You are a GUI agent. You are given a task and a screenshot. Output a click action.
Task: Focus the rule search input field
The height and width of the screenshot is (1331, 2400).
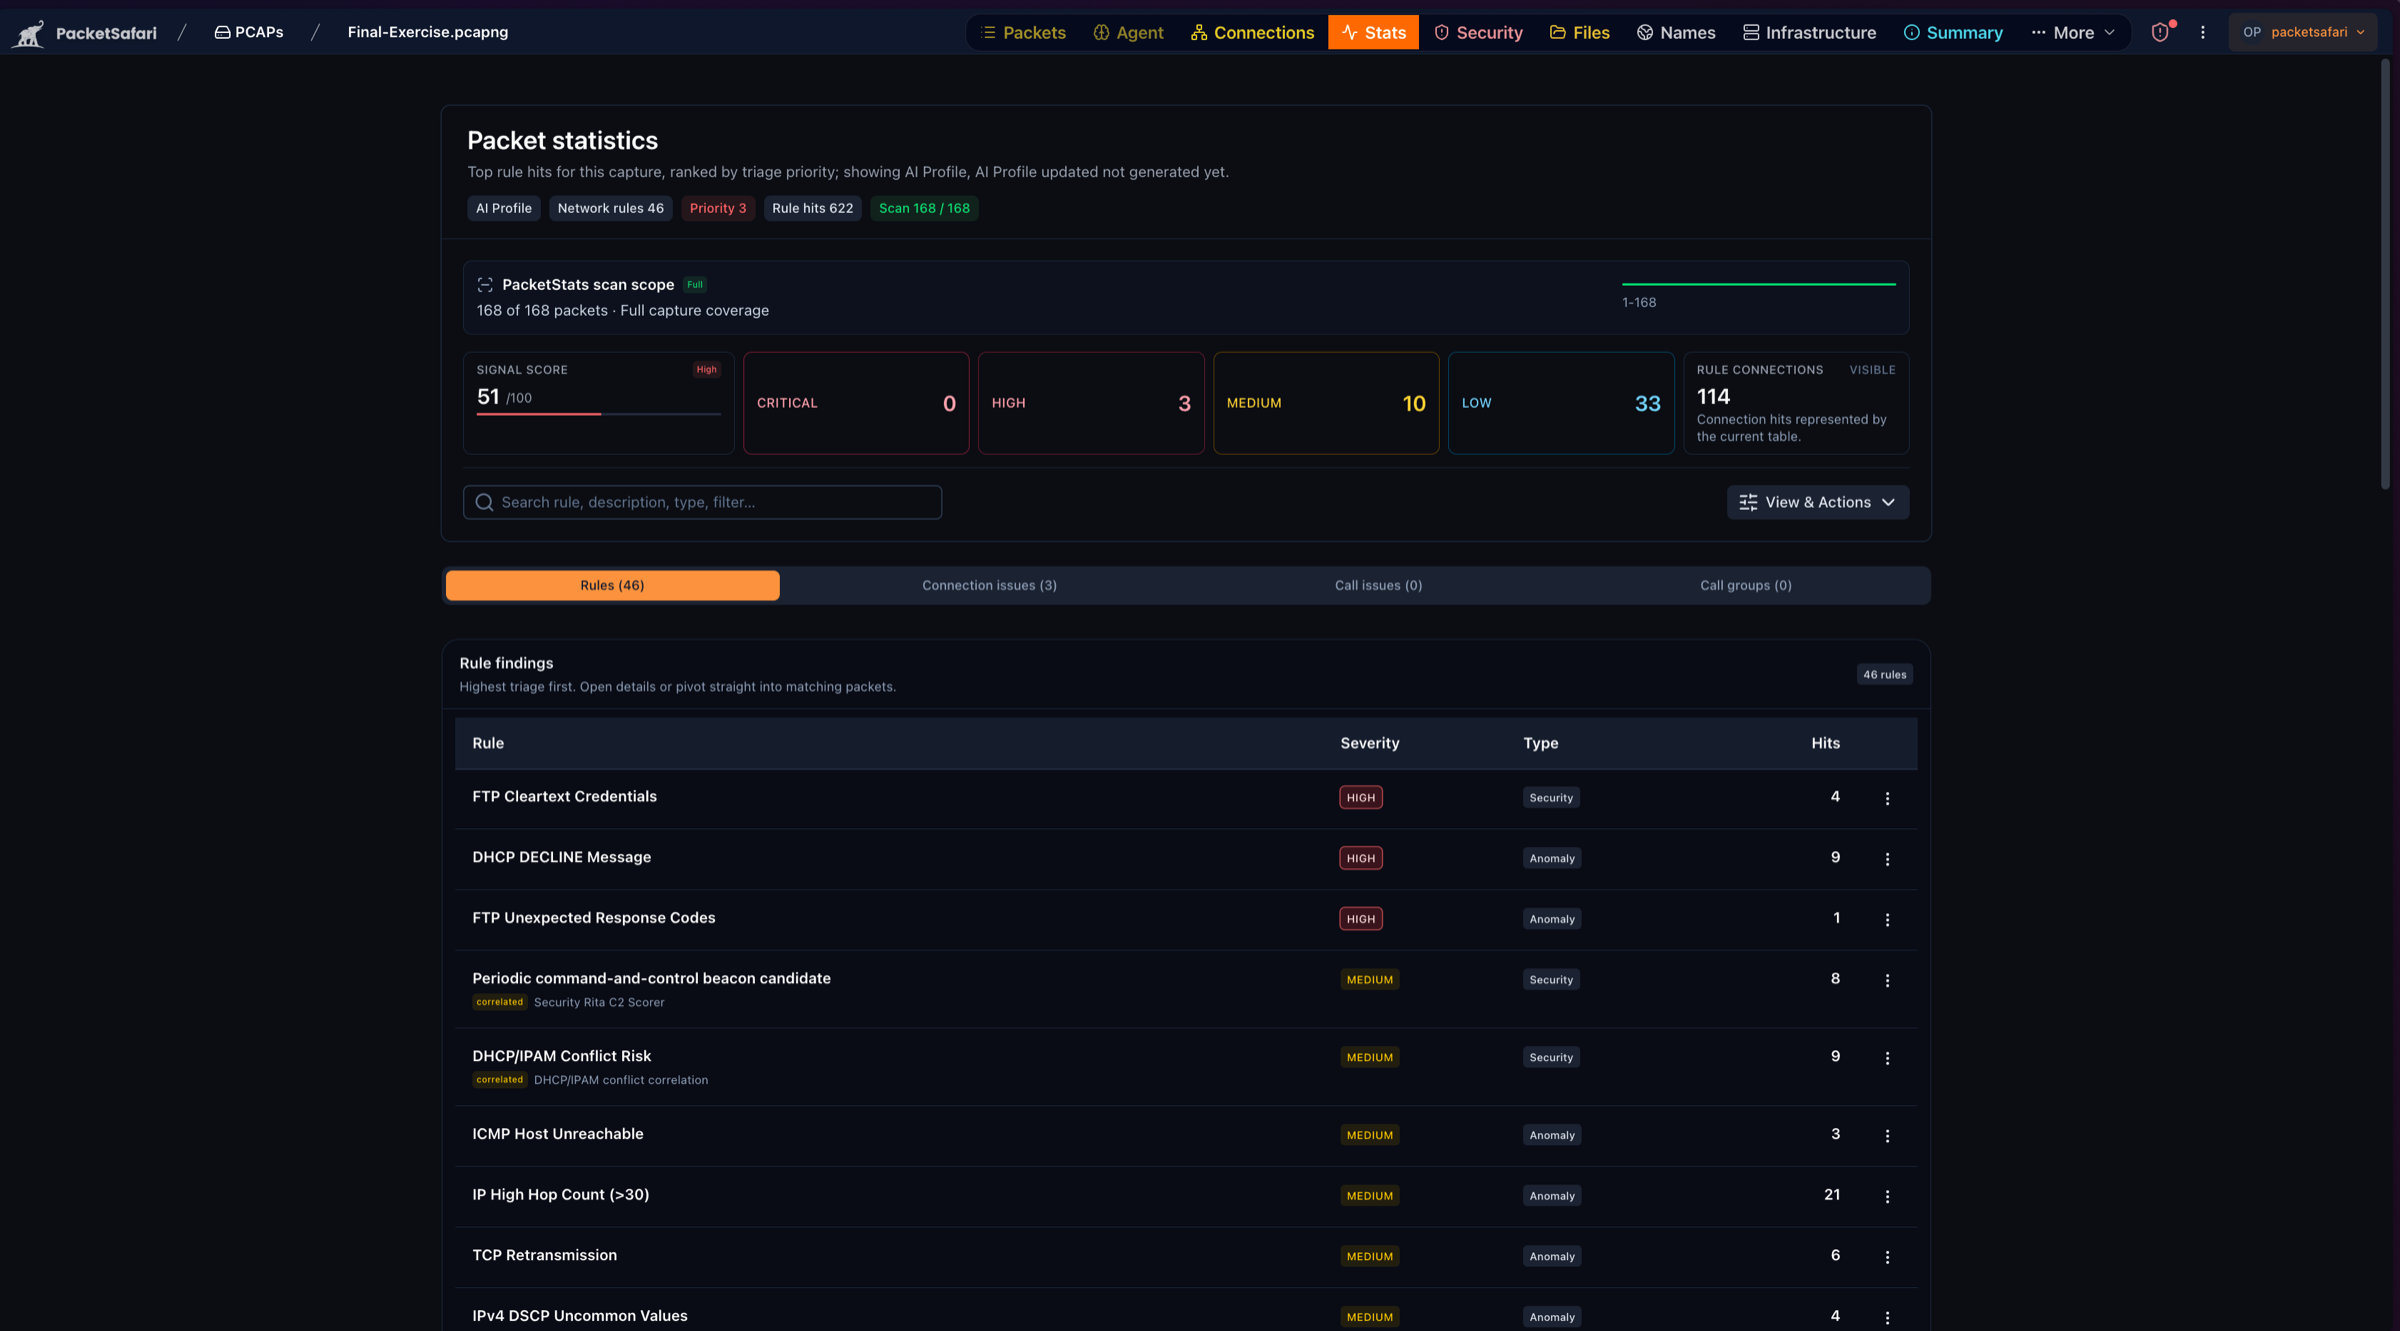pos(702,502)
